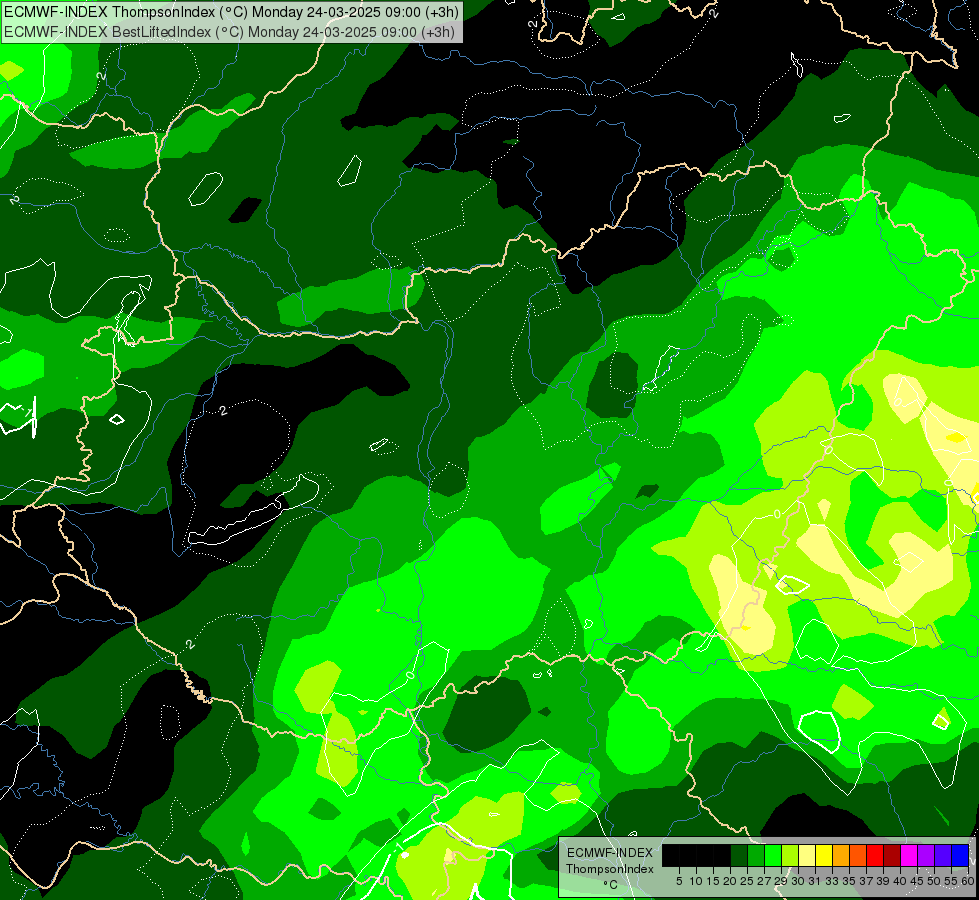The width and height of the screenshot is (979, 900).
Task: Click the legend tick value "15"
Action: click(x=714, y=881)
